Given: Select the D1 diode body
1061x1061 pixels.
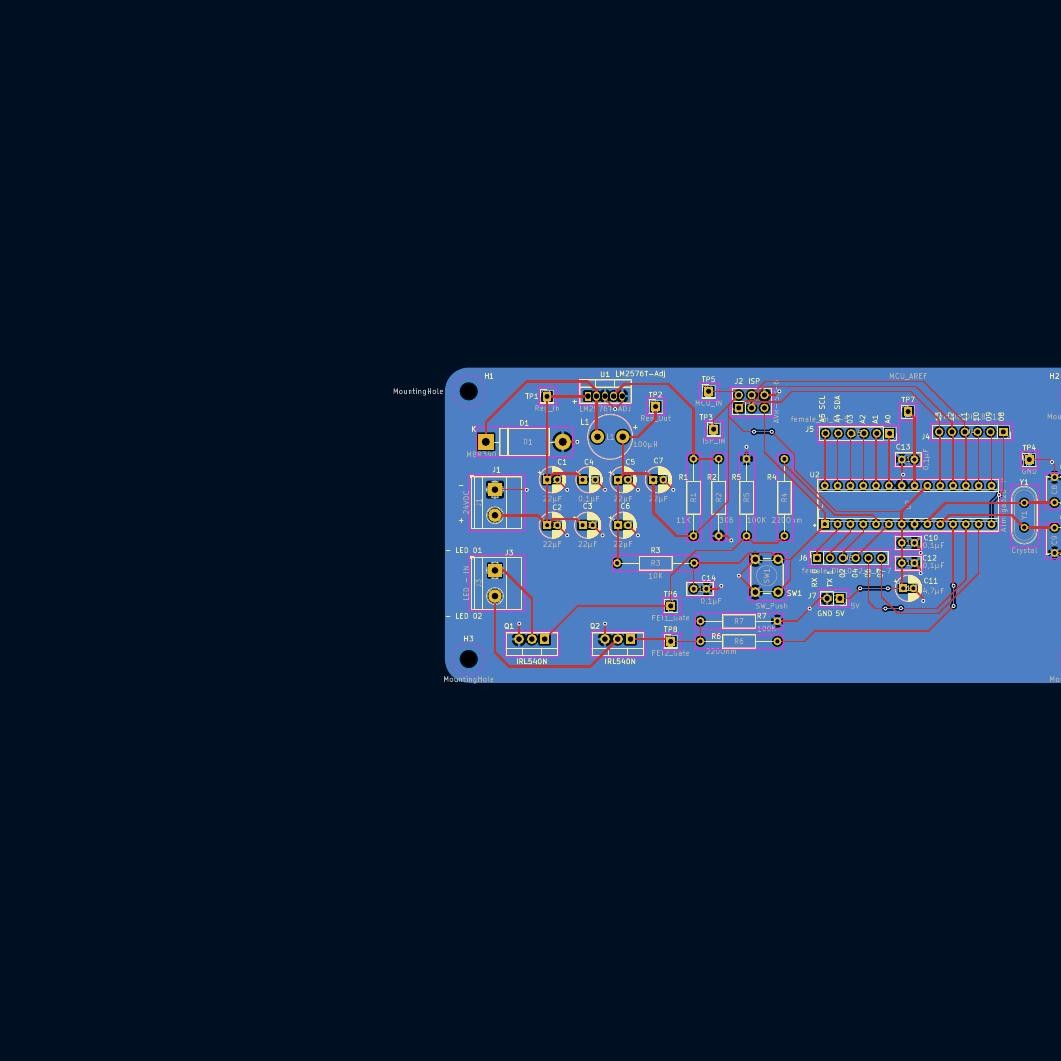Looking at the screenshot, I should pyautogui.click(x=524, y=442).
